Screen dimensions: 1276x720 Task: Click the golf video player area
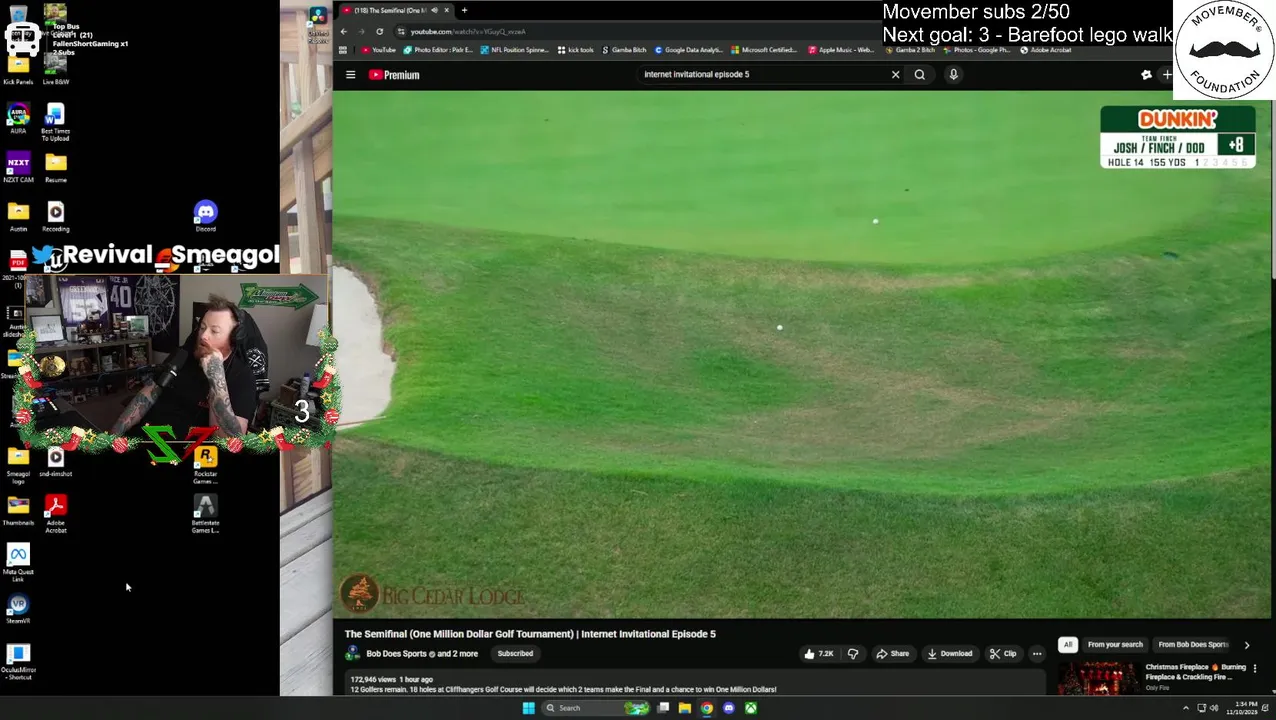(800, 355)
